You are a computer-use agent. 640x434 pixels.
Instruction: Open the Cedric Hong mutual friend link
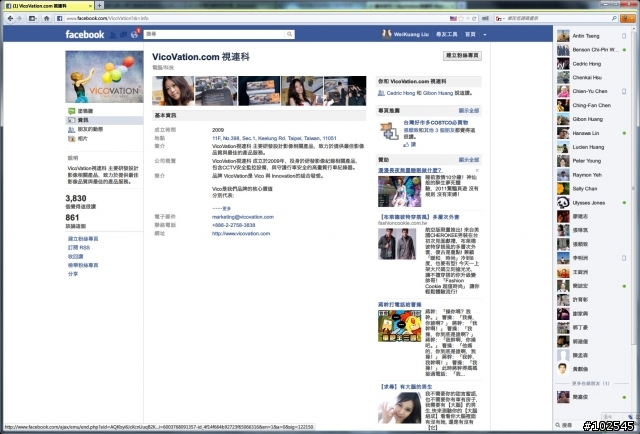click(x=400, y=93)
